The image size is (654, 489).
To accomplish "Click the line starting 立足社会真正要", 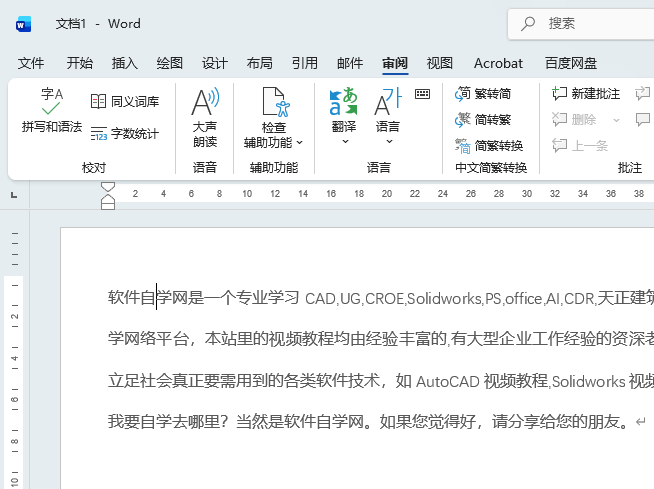I will click(x=381, y=381).
